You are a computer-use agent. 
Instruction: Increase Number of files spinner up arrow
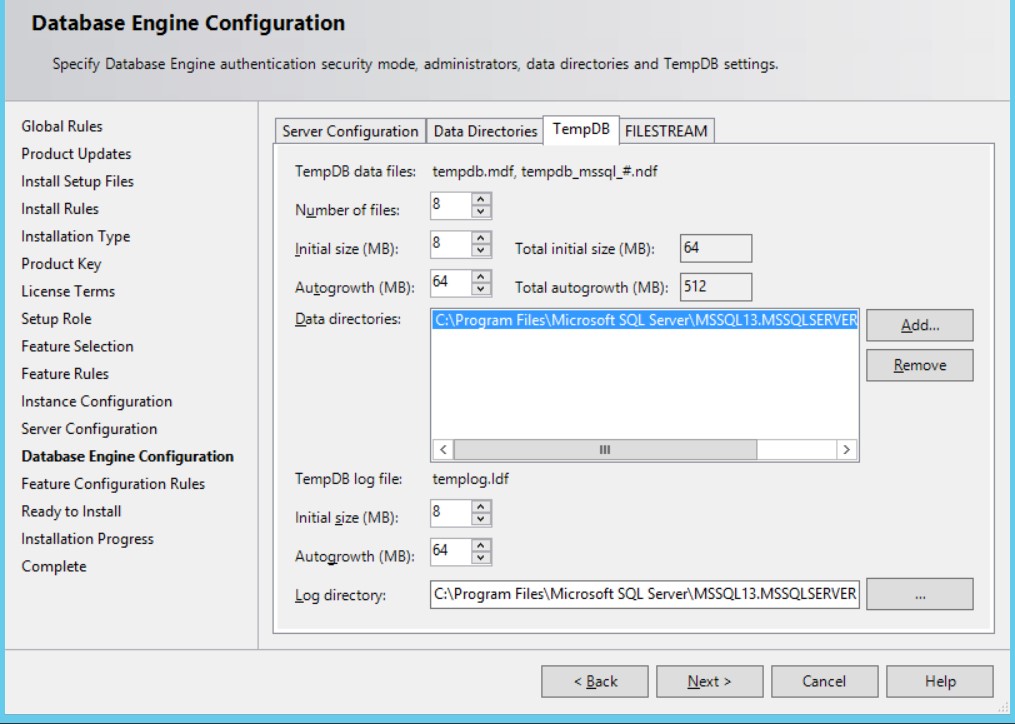[x=482, y=200]
